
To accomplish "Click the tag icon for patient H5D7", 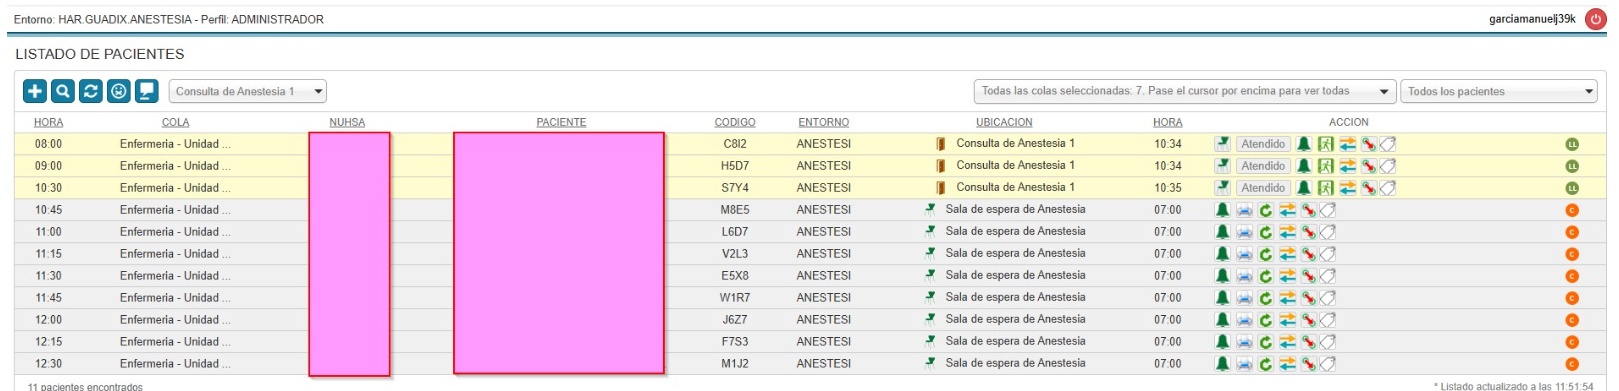I will tap(1388, 166).
